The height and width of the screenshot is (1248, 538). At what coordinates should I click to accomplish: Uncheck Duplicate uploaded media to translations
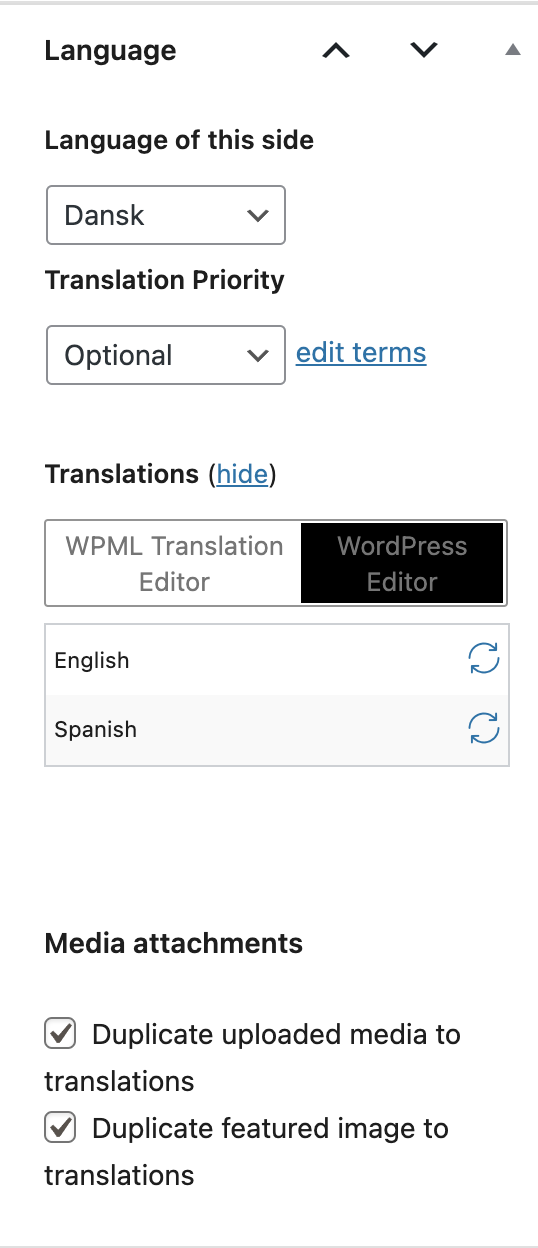pos(61,1034)
